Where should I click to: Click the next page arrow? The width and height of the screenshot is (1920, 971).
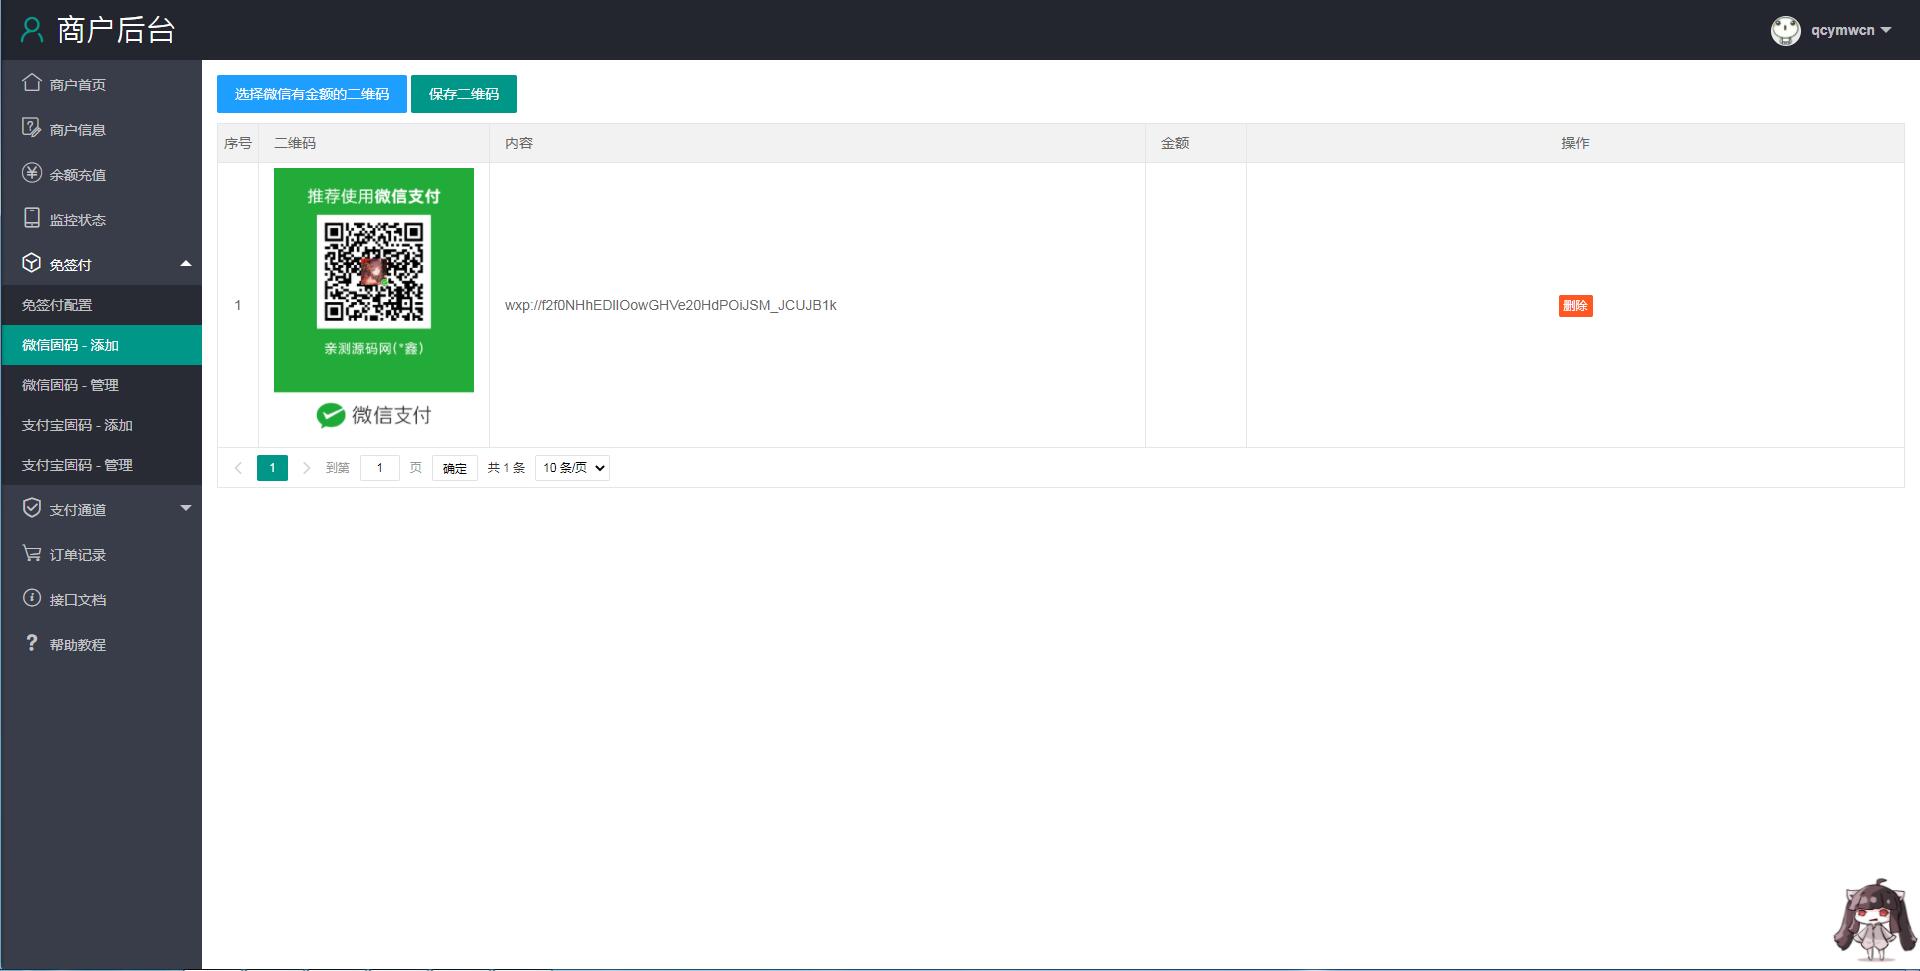pos(306,468)
